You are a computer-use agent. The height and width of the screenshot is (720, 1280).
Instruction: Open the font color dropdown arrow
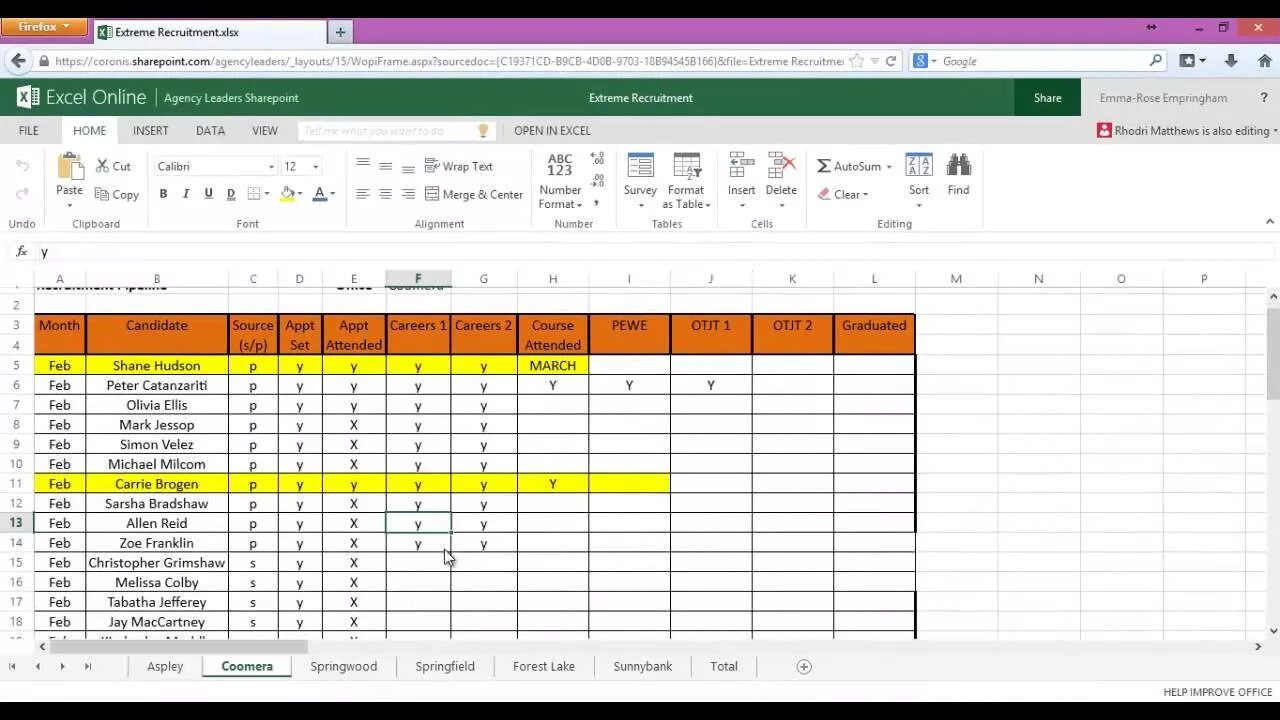[x=332, y=194]
